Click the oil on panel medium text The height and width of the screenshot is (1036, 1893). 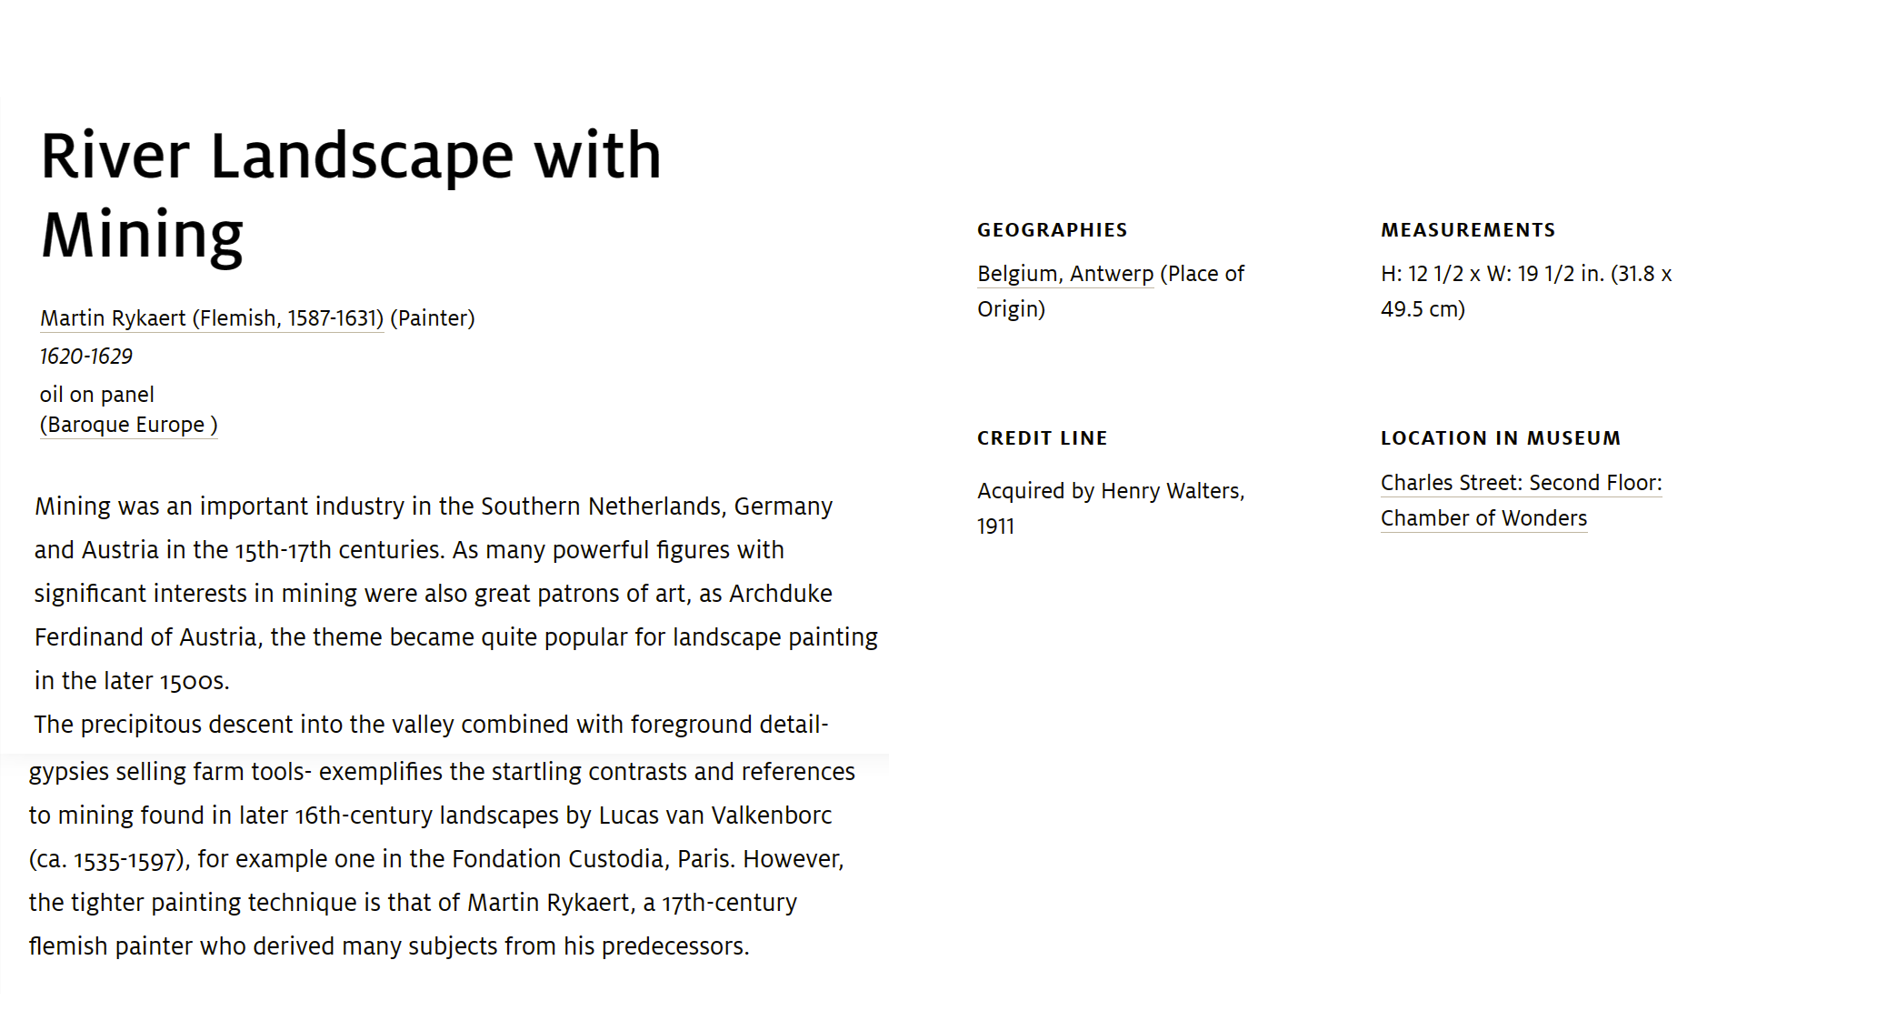pos(97,395)
